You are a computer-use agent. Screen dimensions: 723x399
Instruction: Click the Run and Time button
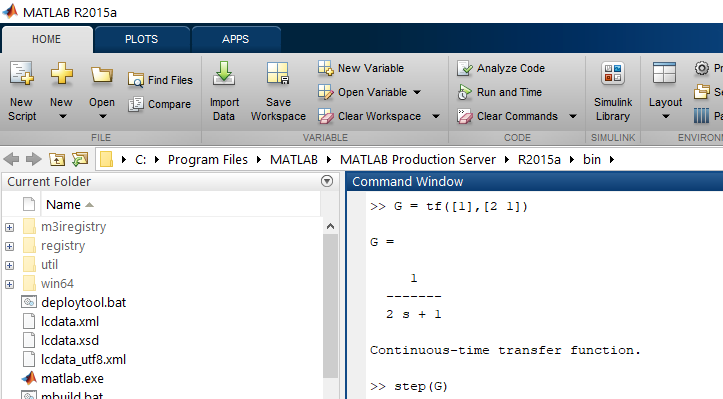pos(500,92)
